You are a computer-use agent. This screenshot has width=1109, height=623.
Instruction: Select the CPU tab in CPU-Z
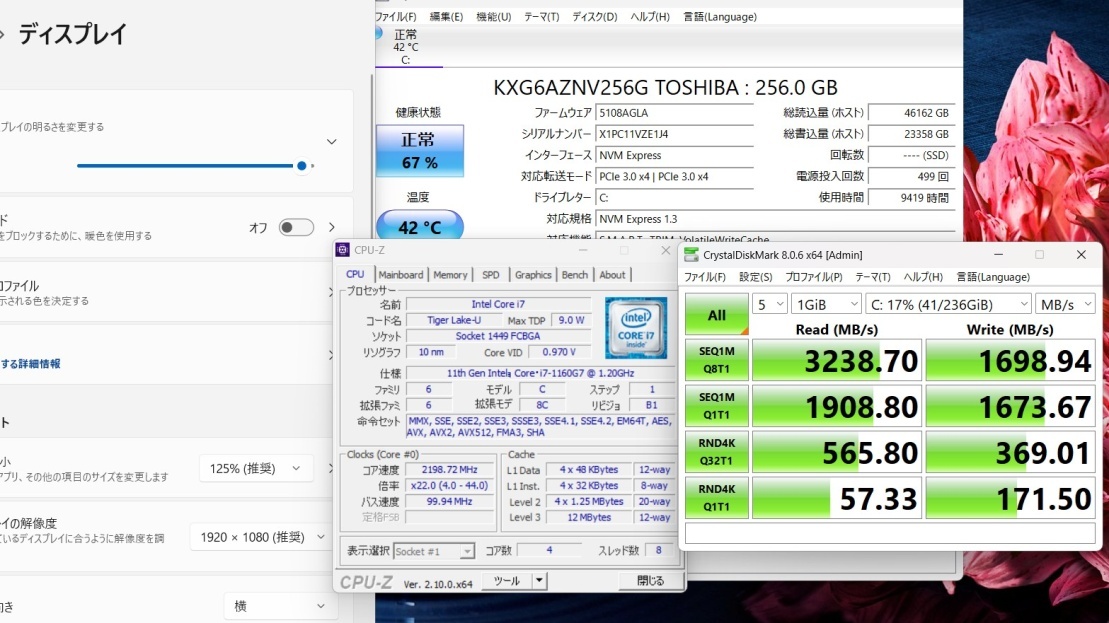[355, 274]
